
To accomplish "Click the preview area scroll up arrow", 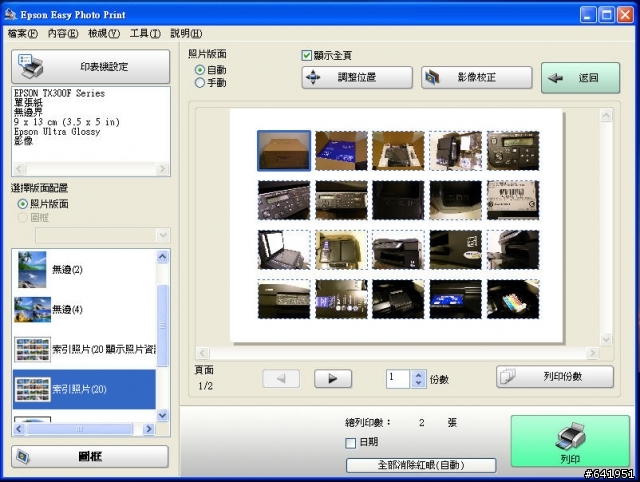I will click(606, 116).
